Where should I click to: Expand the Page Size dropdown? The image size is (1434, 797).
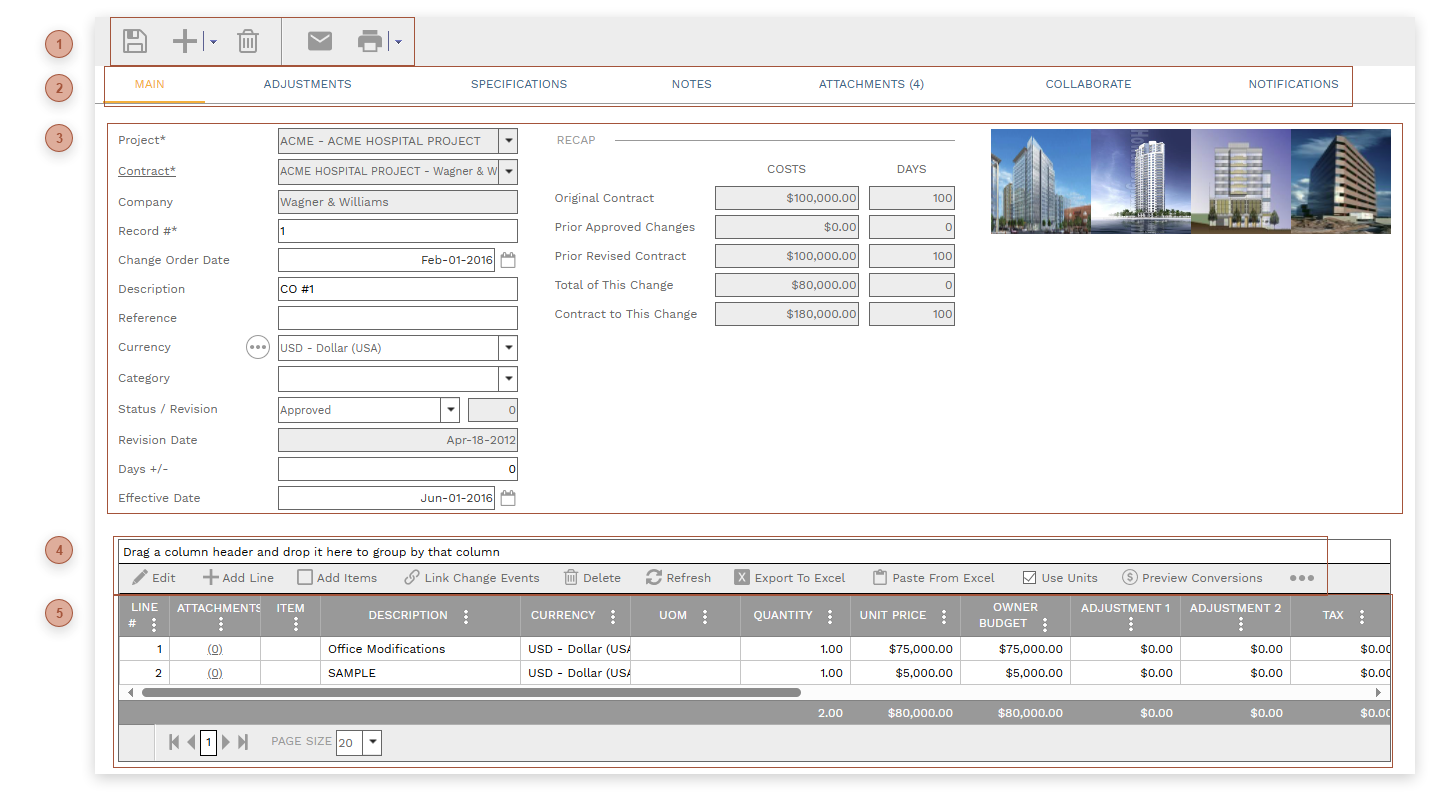click(x=373, y=742)
